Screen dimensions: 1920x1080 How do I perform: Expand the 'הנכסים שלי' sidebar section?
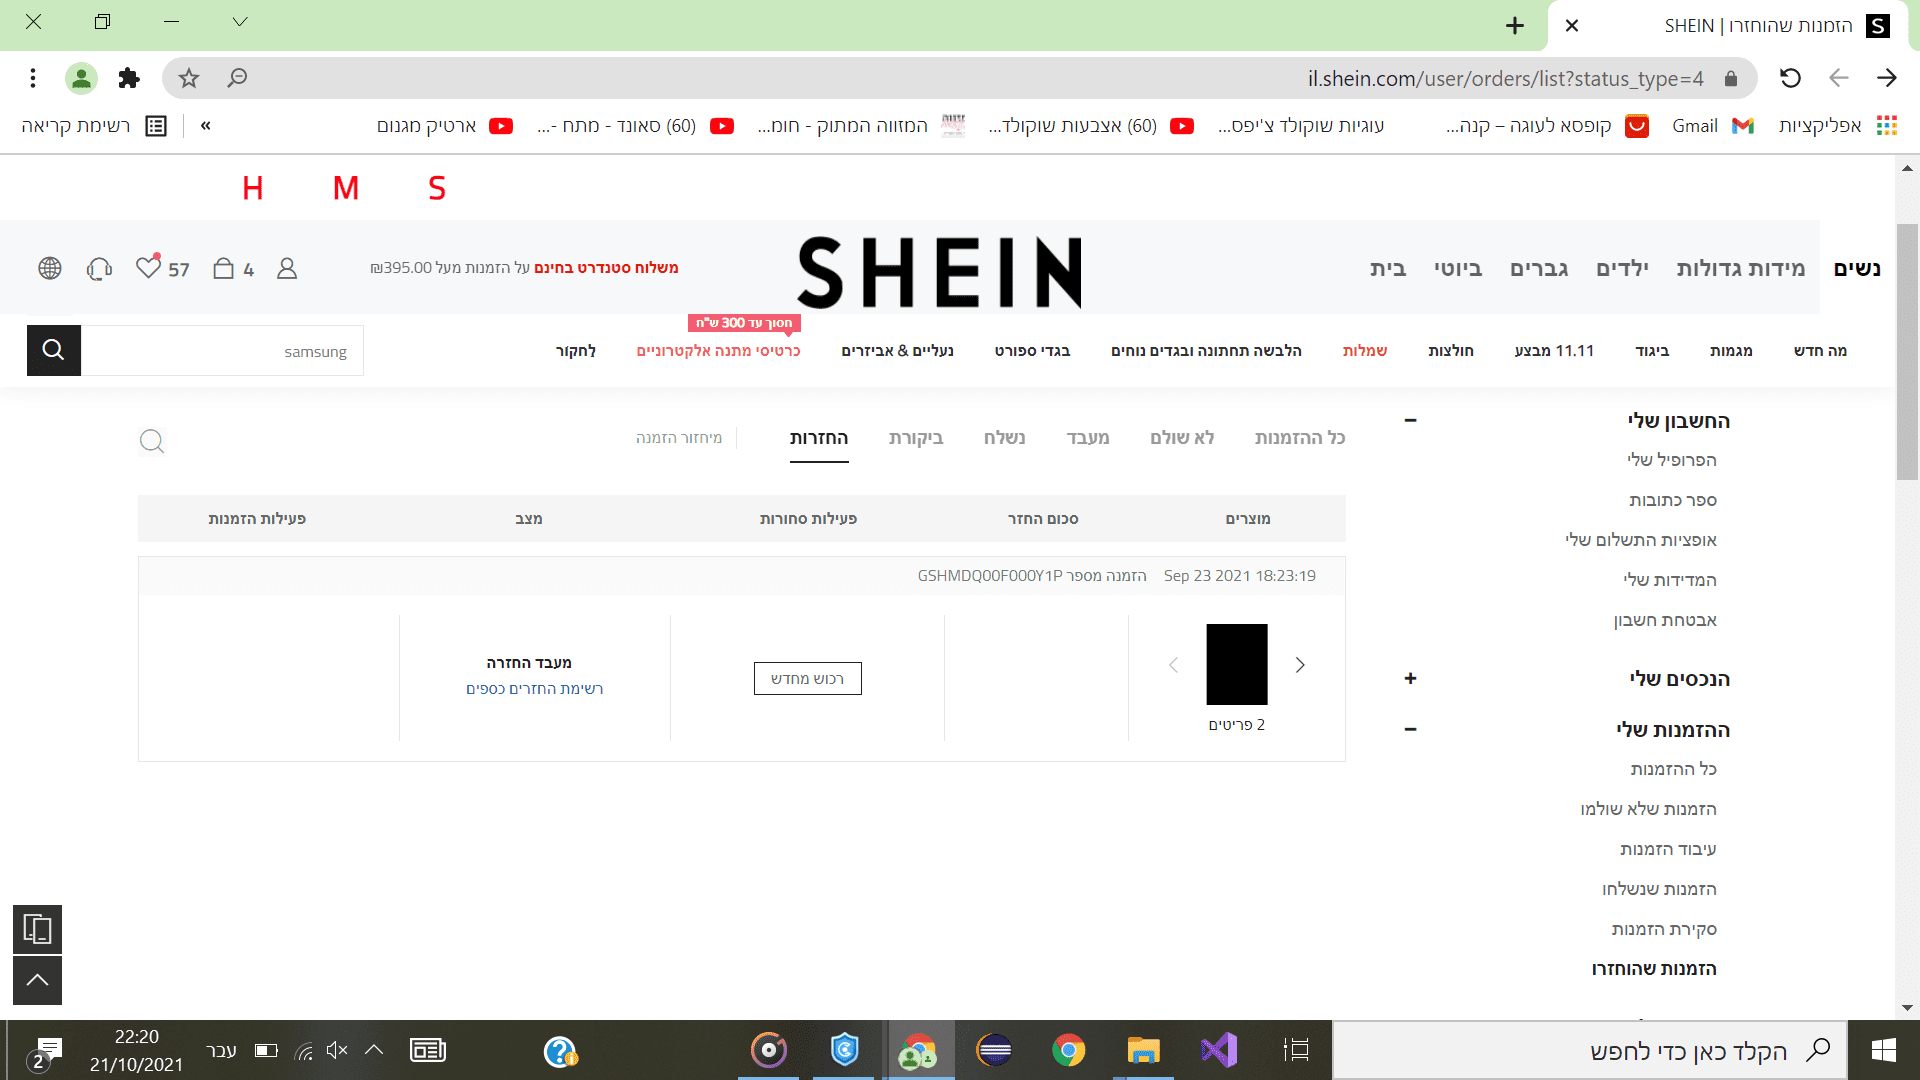pyautogui.click(x=1410, y=679)
